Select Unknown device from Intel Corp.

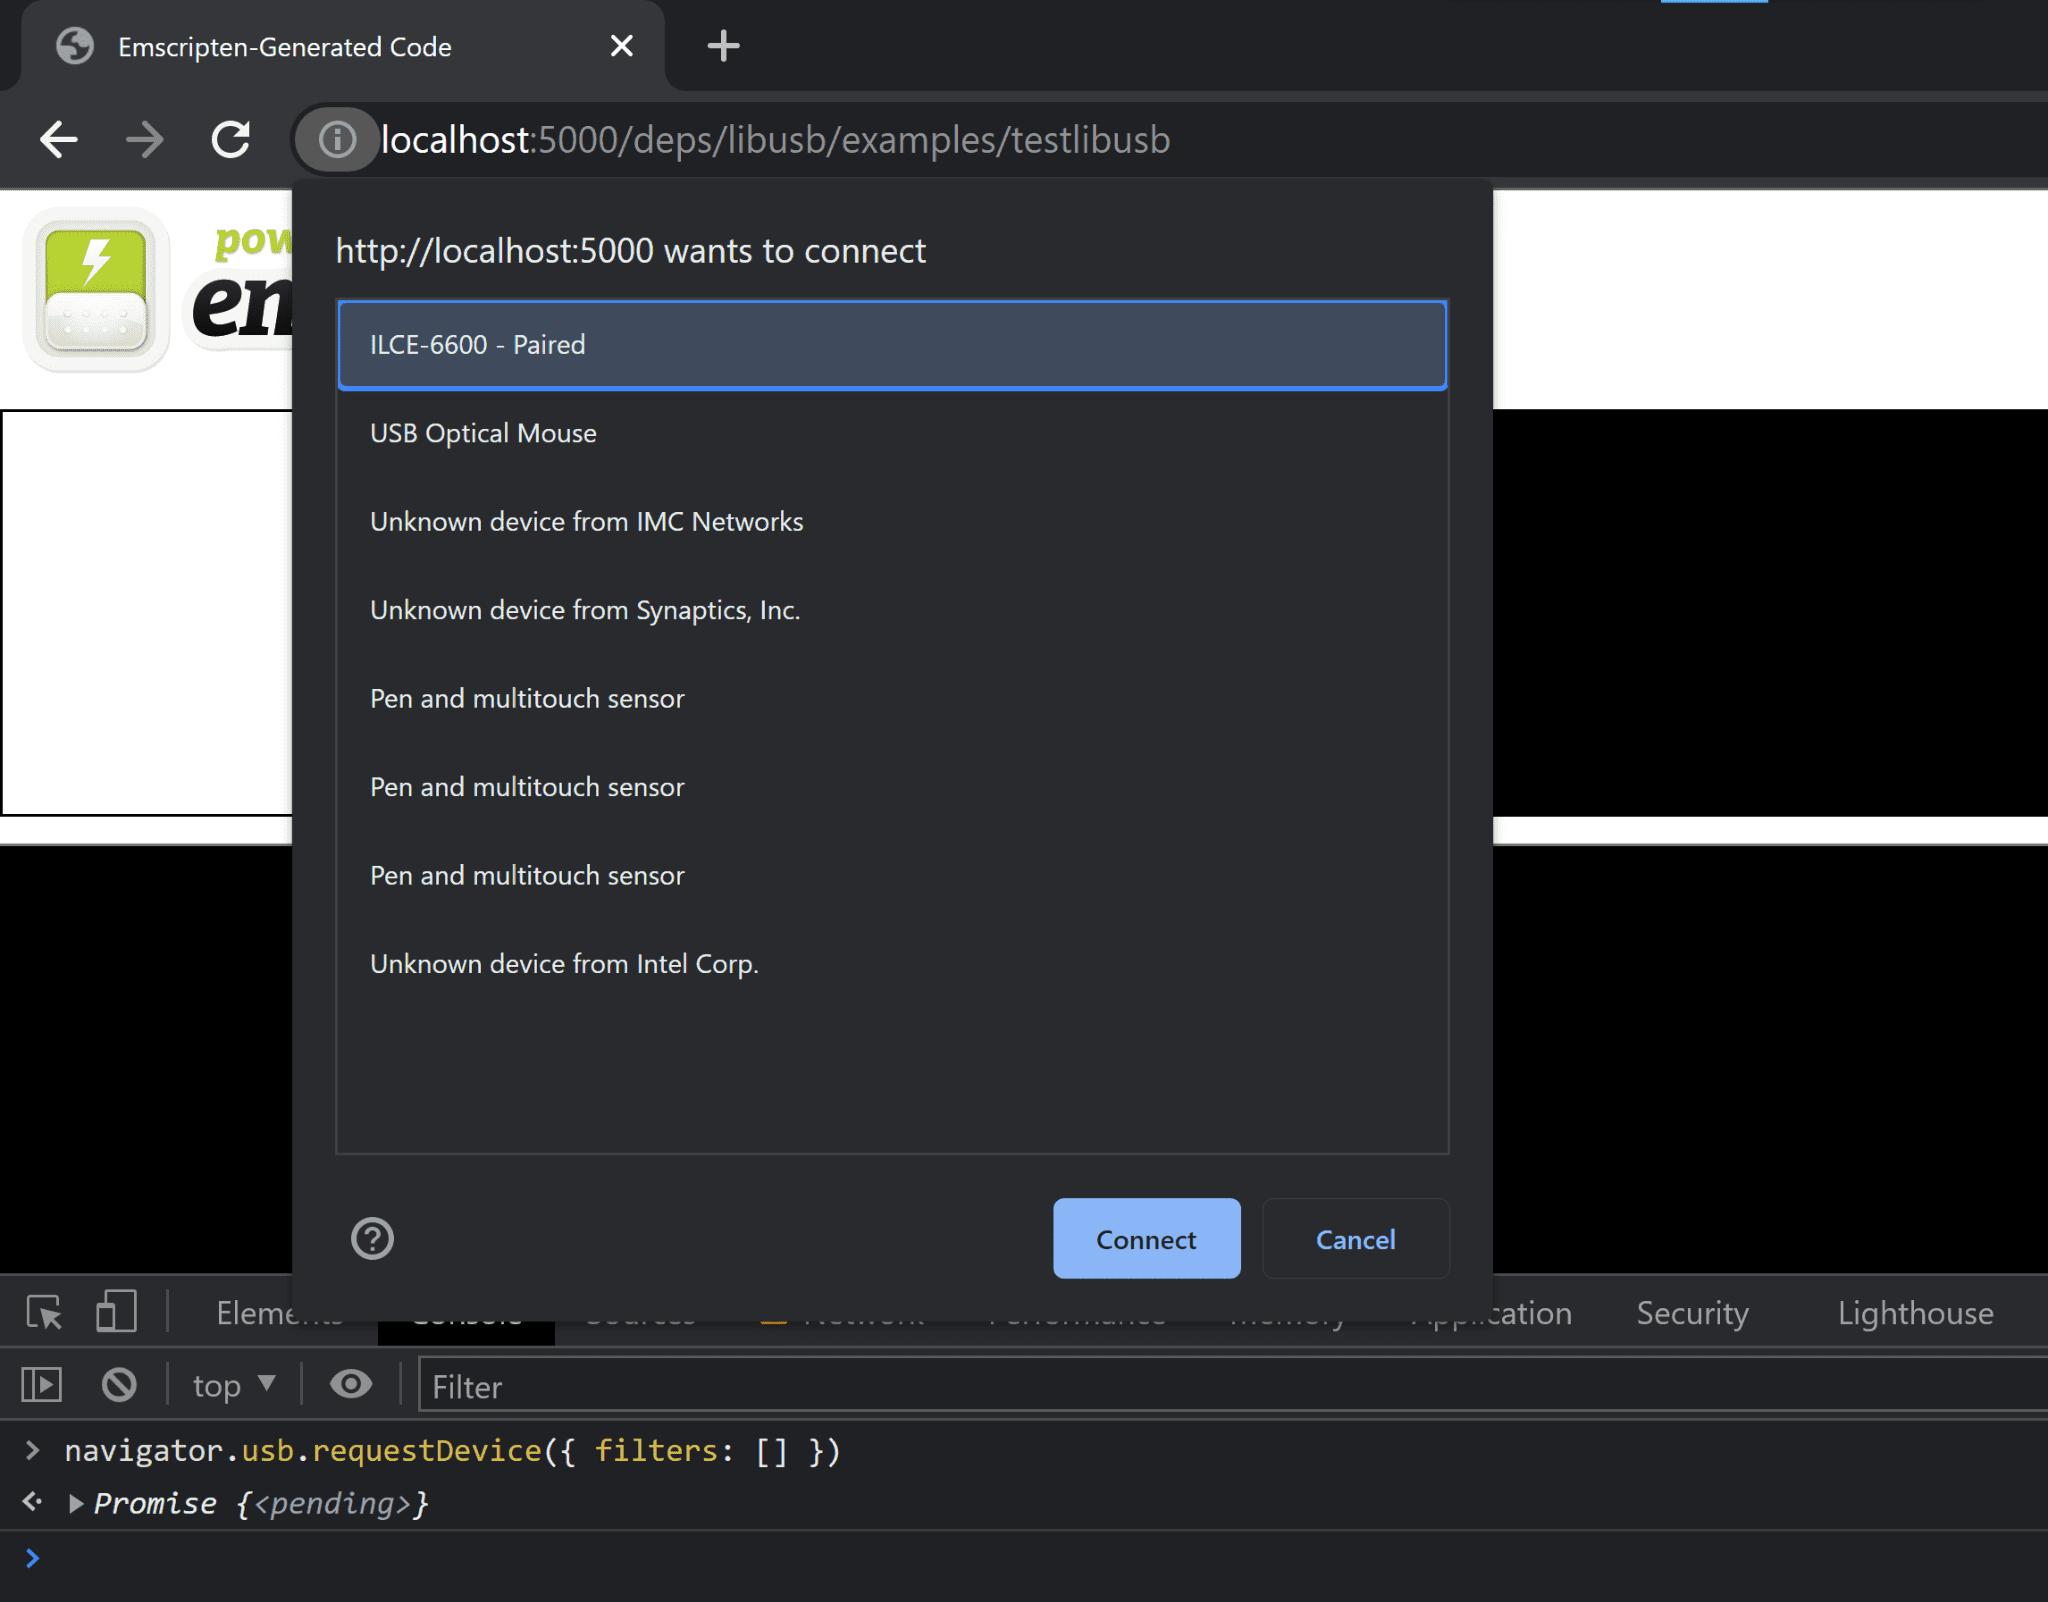pos(562,962)
